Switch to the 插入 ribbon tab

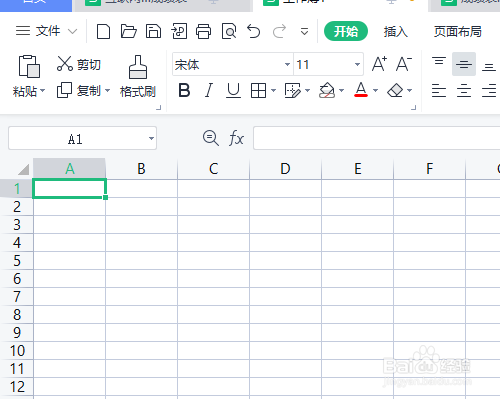395,32
